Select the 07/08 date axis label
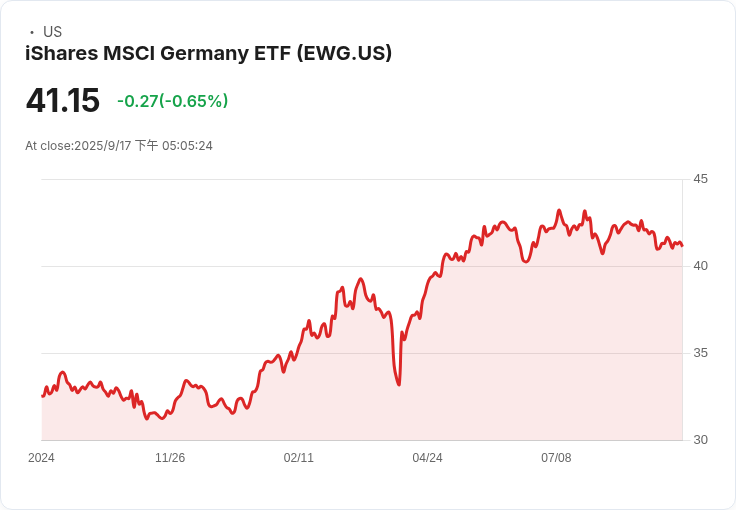This screenshot has width=736, height=510. 556,458
